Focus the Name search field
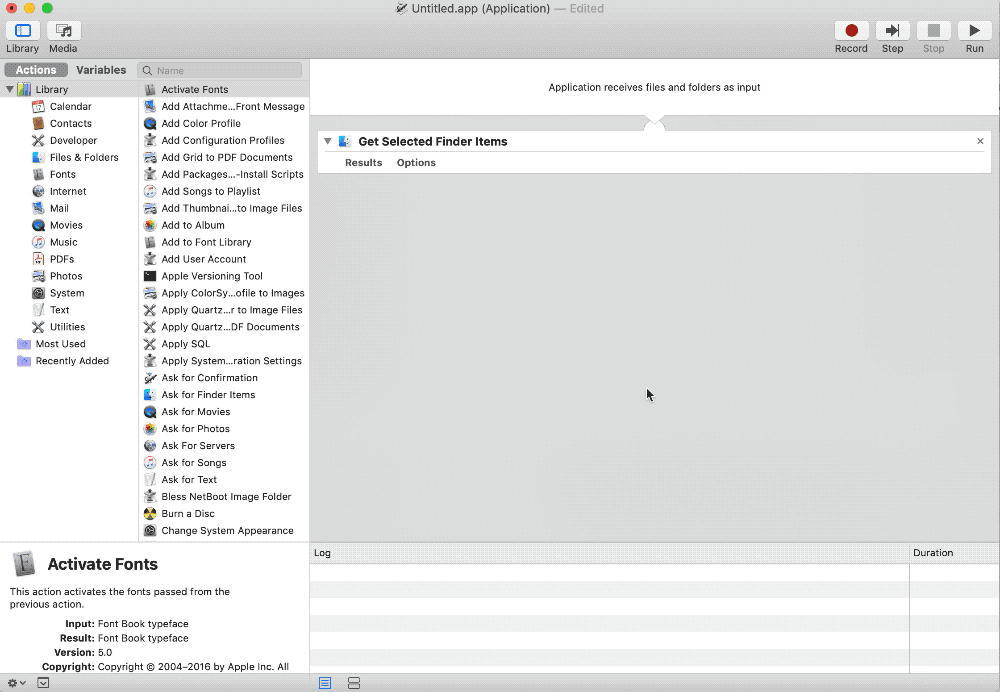 221,70
